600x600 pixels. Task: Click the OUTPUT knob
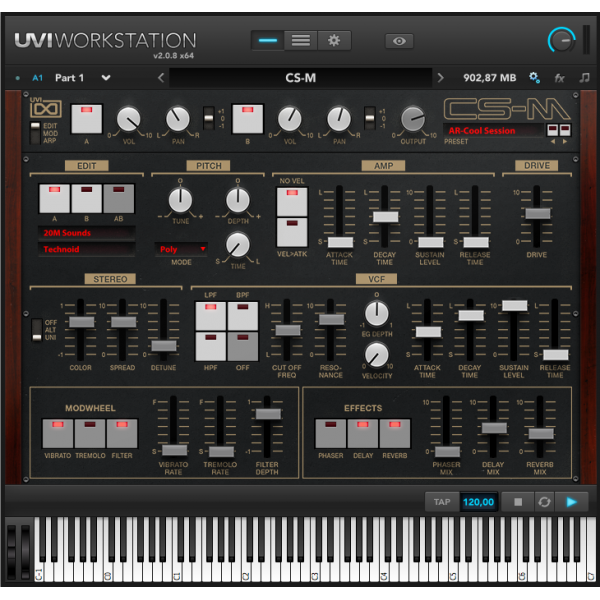click(x=413, y=119)
